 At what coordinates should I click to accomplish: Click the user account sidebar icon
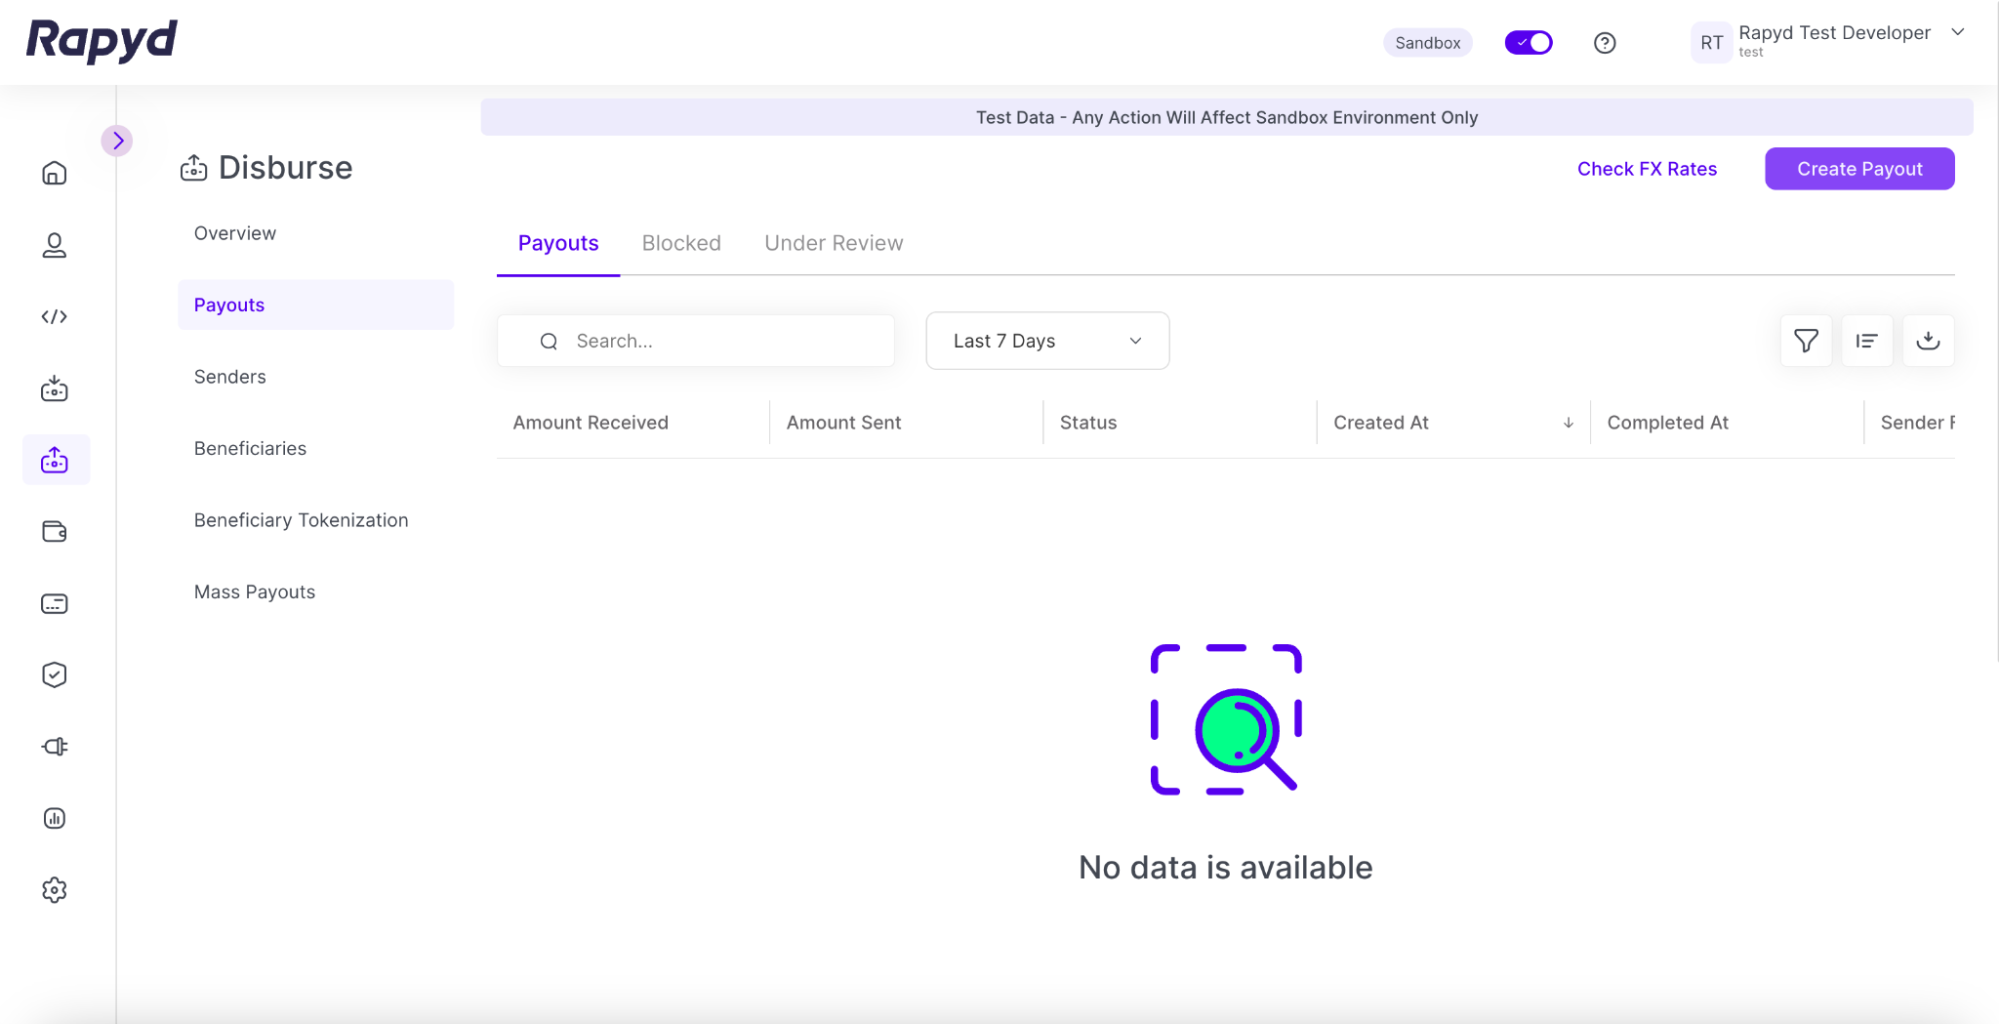click(x=55, y=245)
